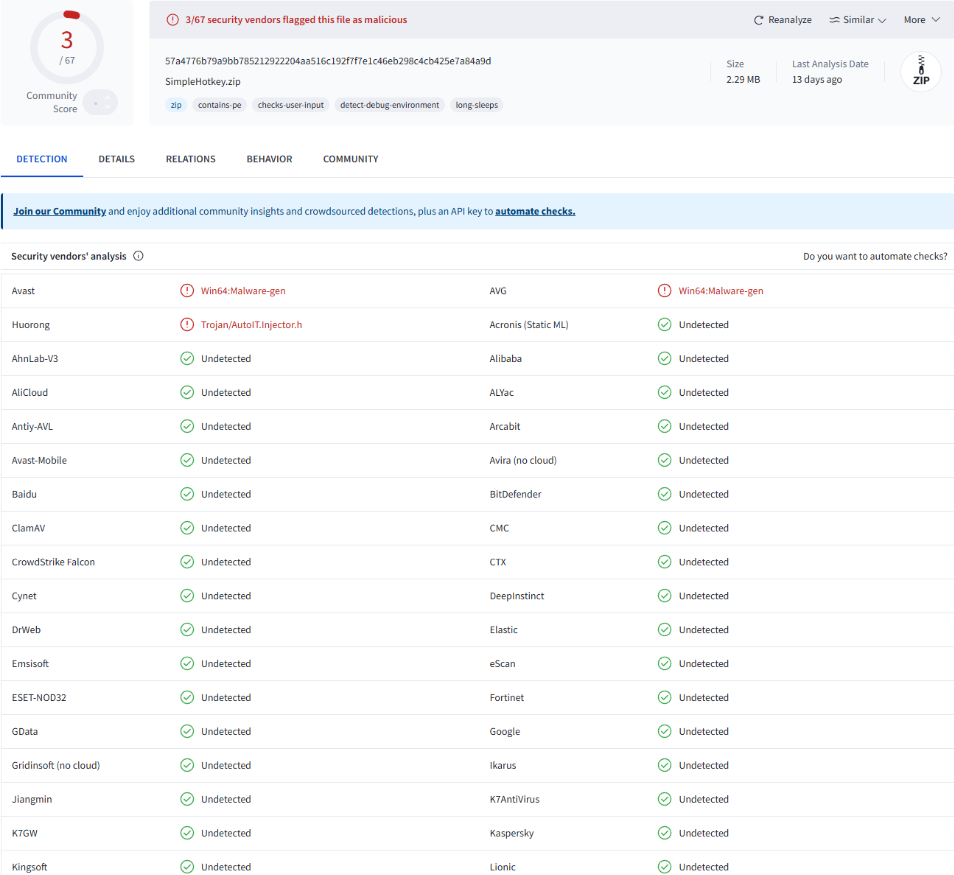
Task: Click the Alibaba undetected checkmark
Action: [664, 358]
